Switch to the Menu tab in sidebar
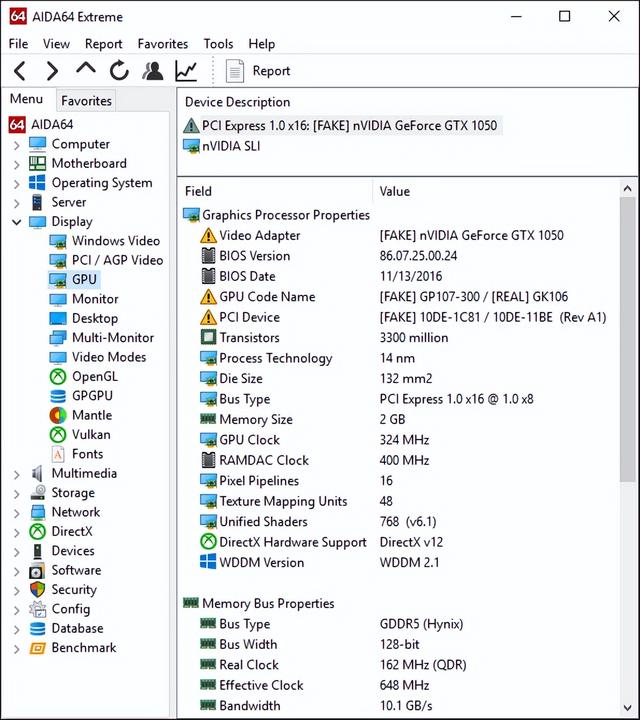This screenshot has width=640, height=720. pos(27,99)
